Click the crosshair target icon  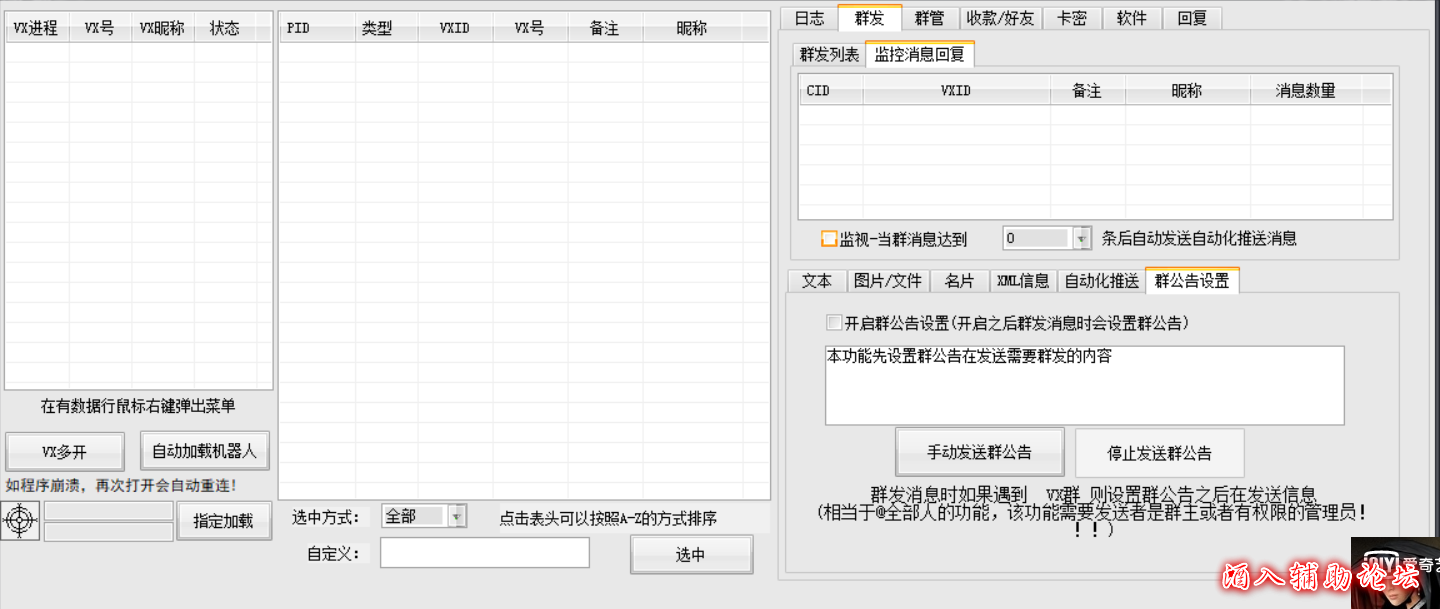(19, 521)
